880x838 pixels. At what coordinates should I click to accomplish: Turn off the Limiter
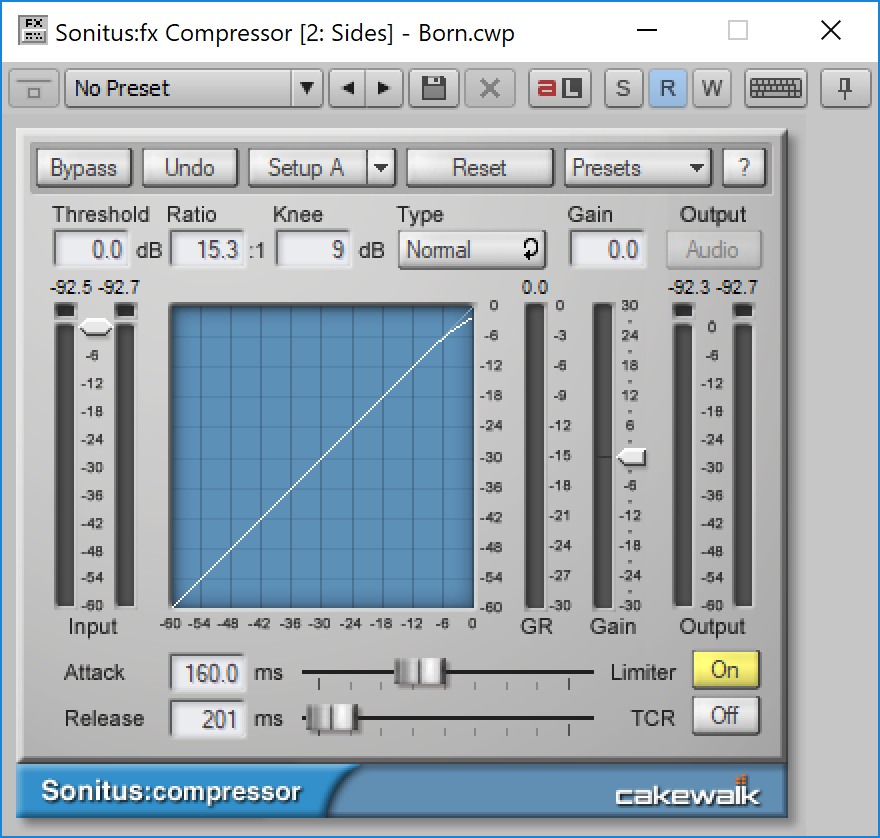coord(725,670)
